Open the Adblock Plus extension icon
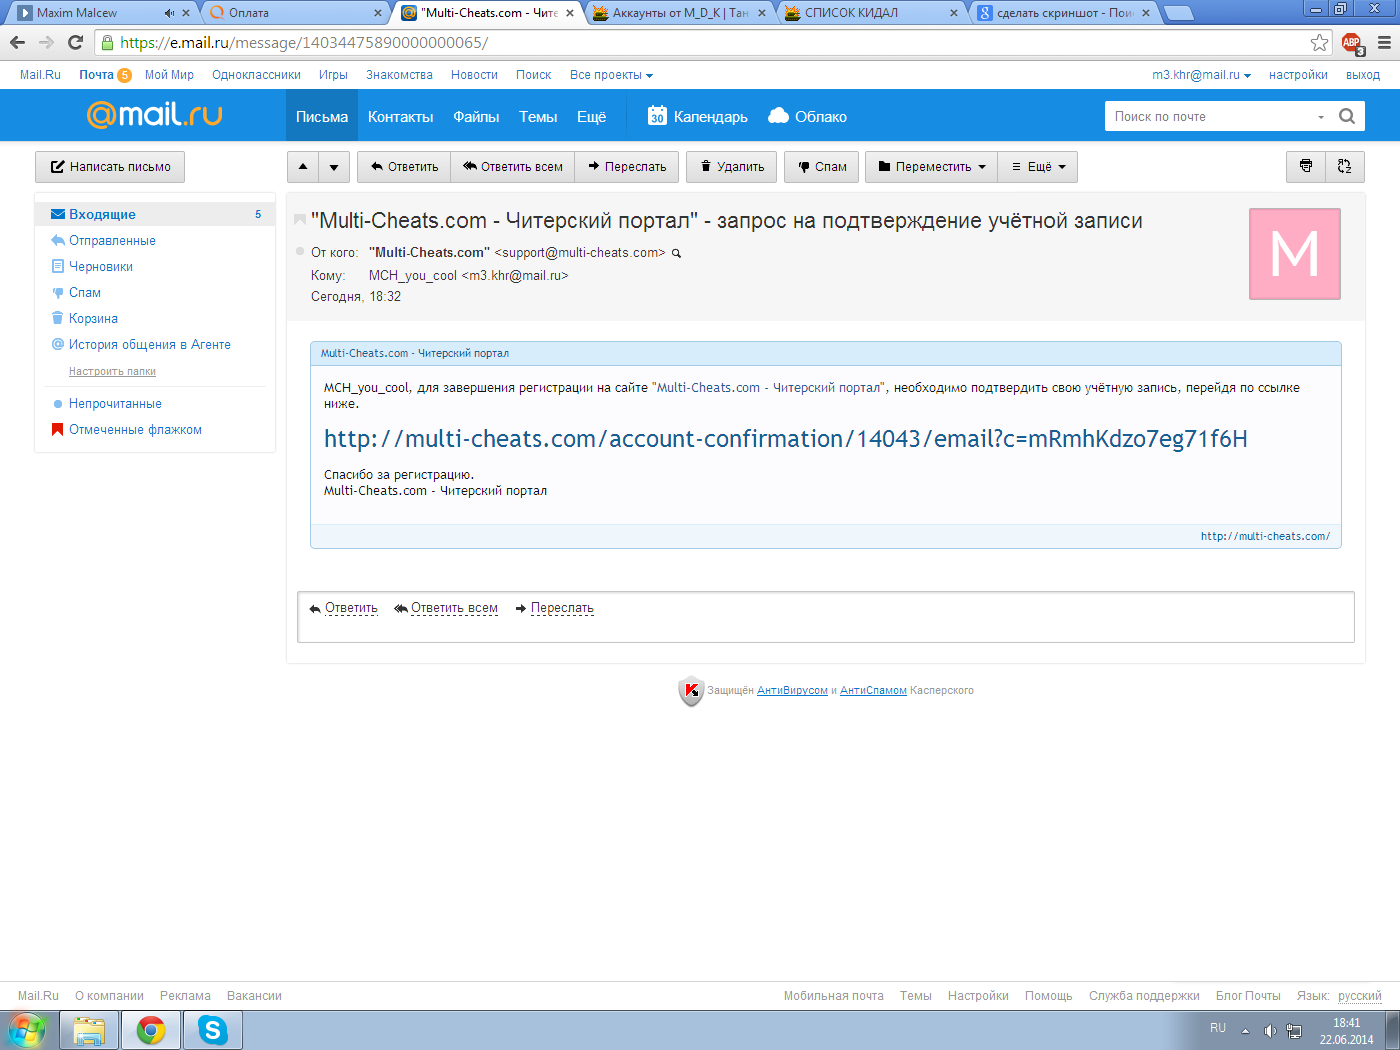This screenshot has width=1400, height=1050. [x=1352, y=42]
